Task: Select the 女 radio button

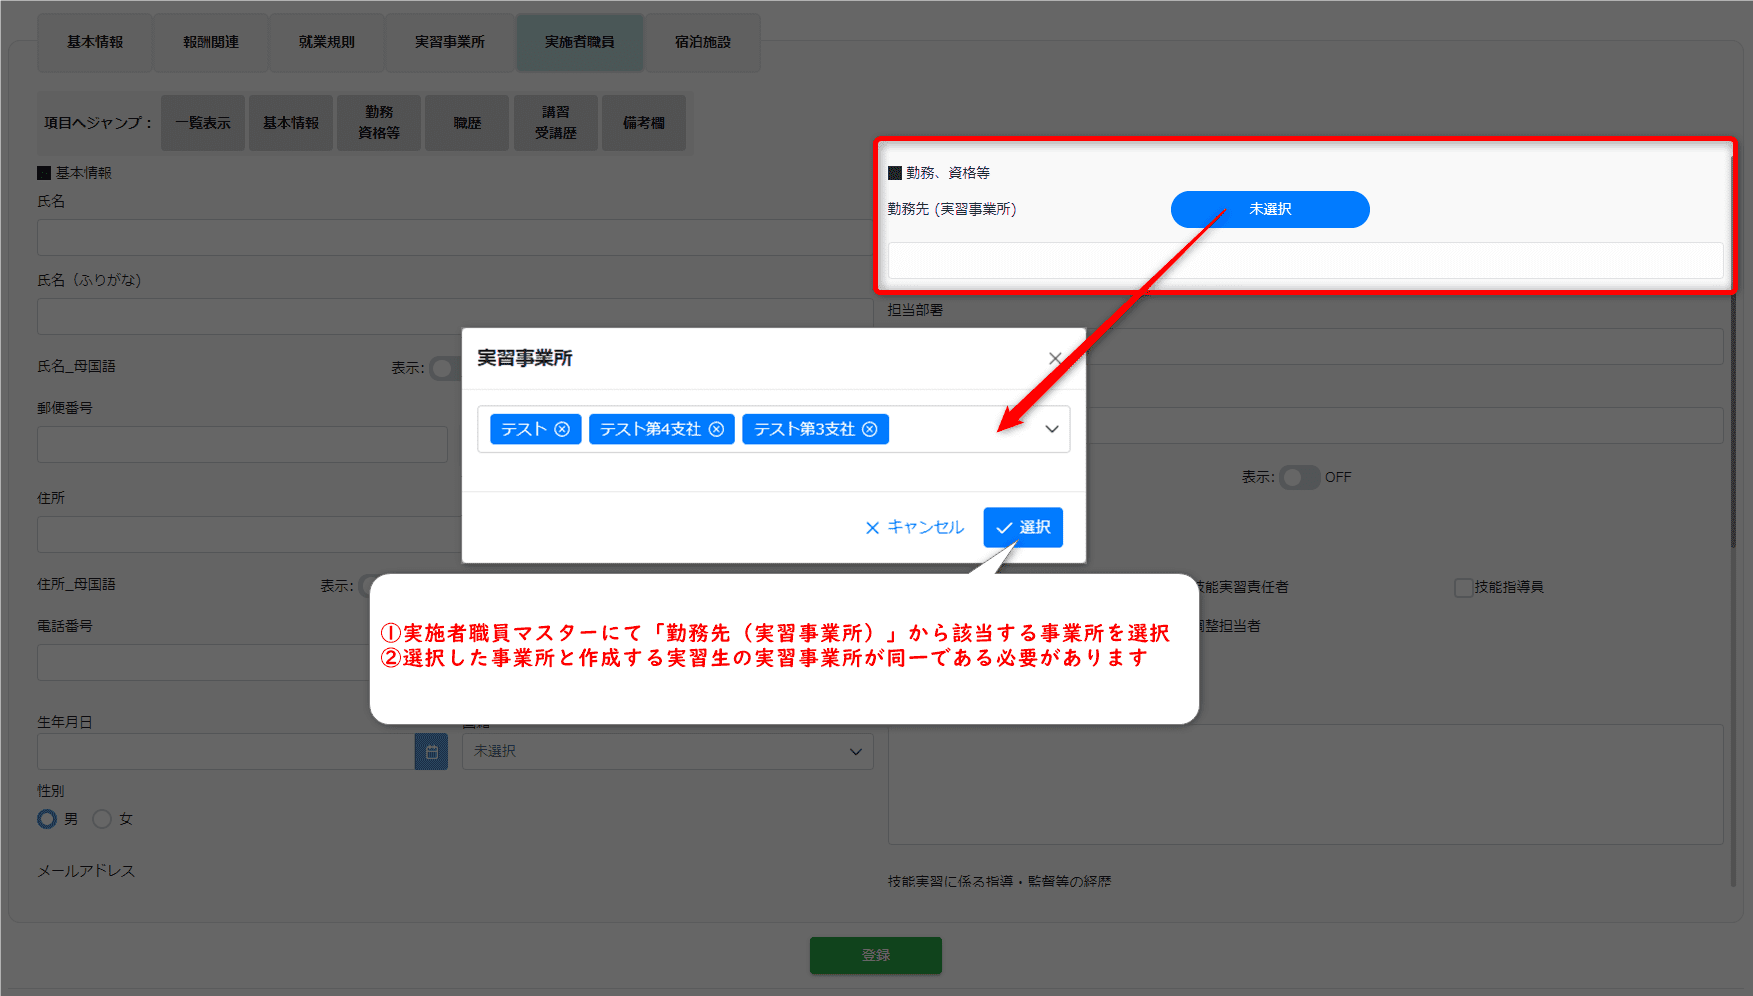Action: 102,819
